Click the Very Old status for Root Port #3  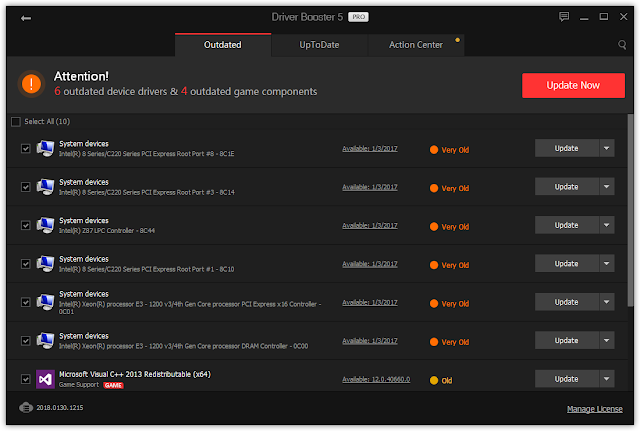pyautogui.click(x=455, y=188)
